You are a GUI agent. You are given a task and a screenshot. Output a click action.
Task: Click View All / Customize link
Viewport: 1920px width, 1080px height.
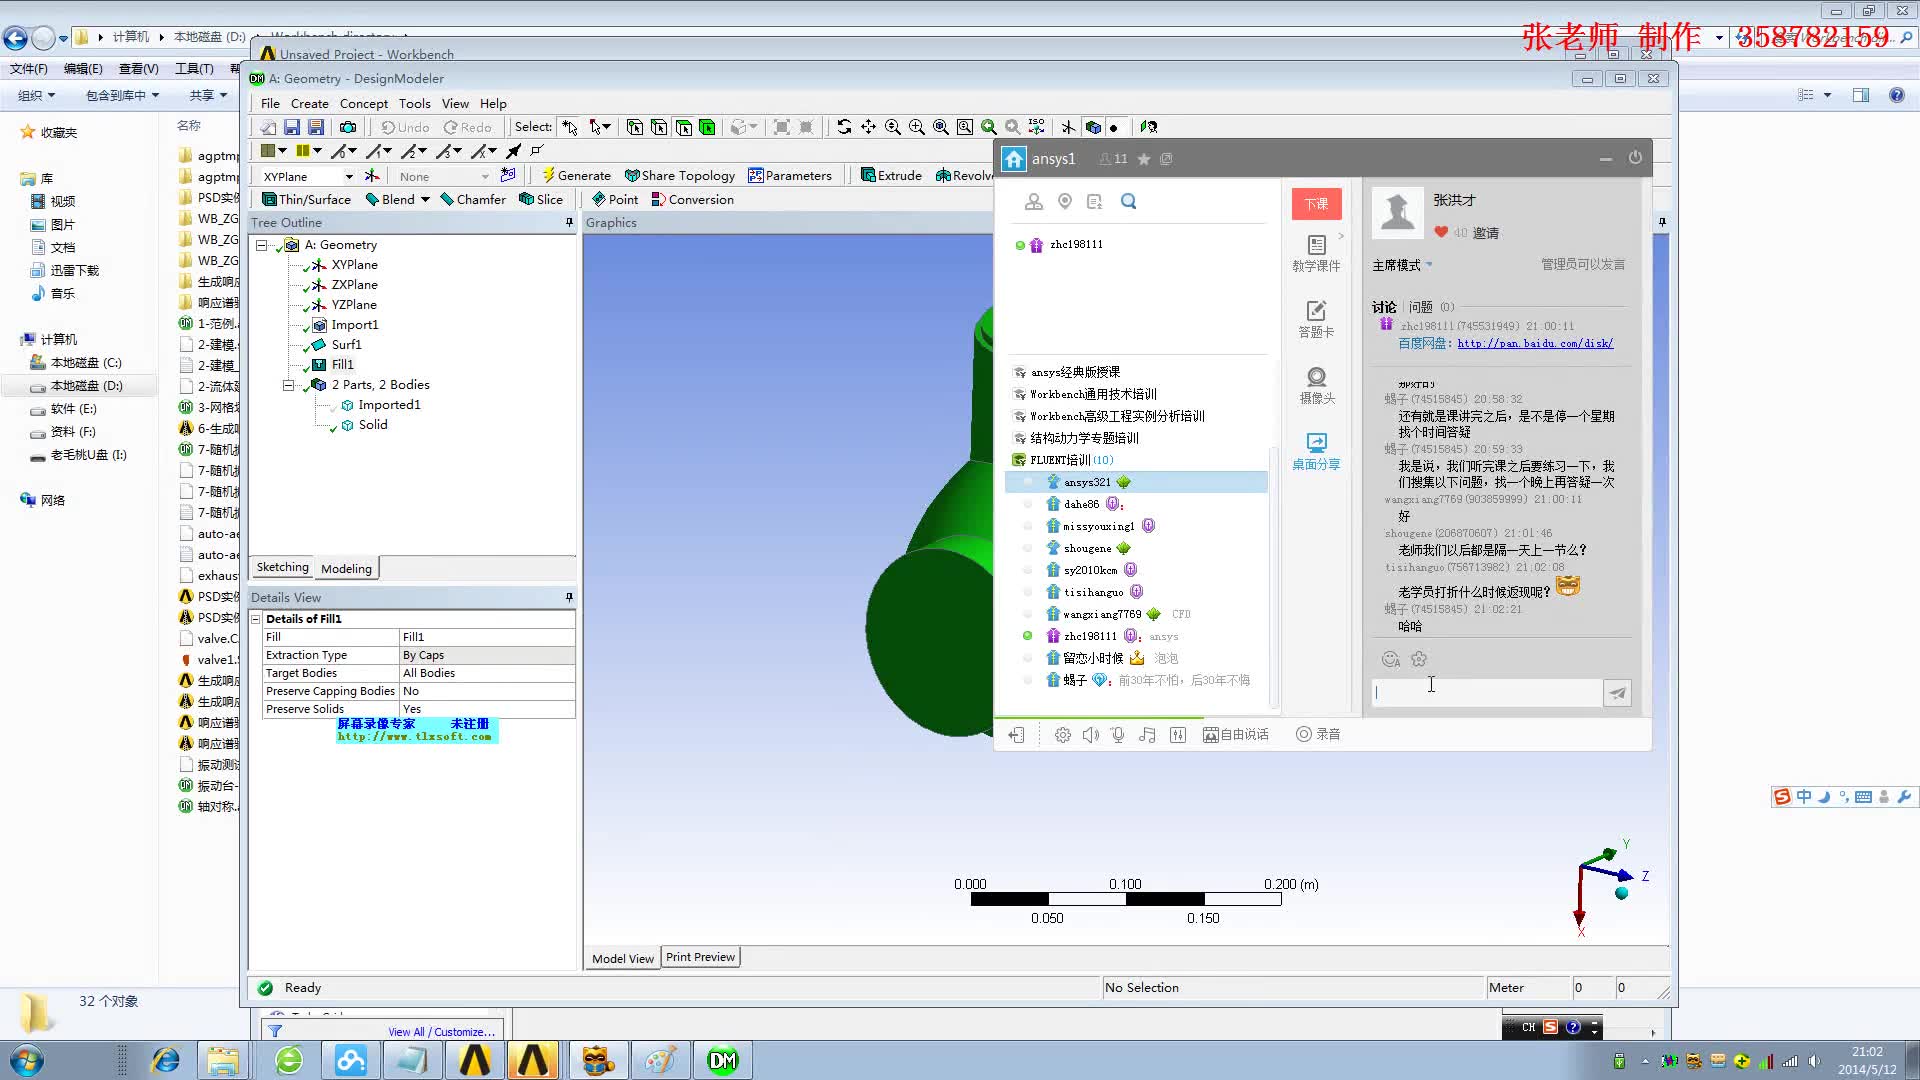[x=441, y=1032]
